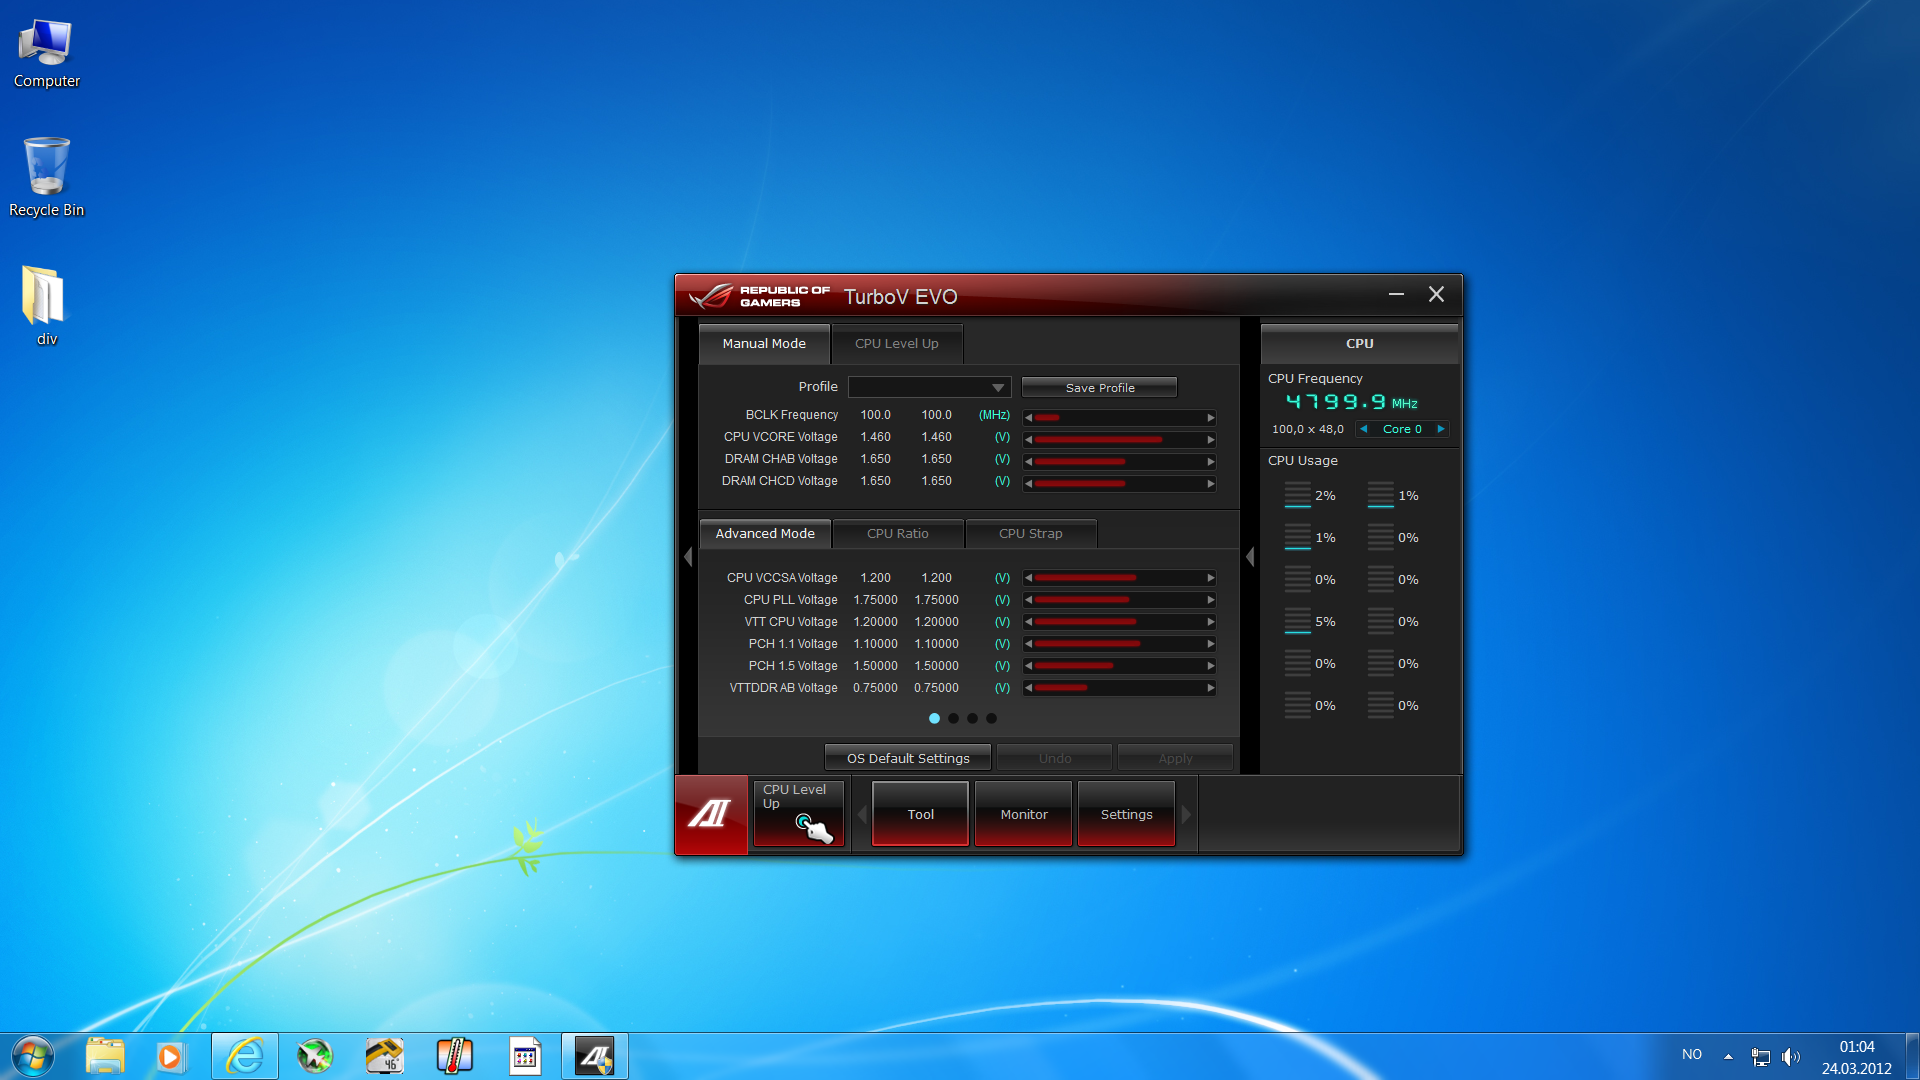
Task: Click the ASUS AI Suite logo button
Action: [711, 814]
